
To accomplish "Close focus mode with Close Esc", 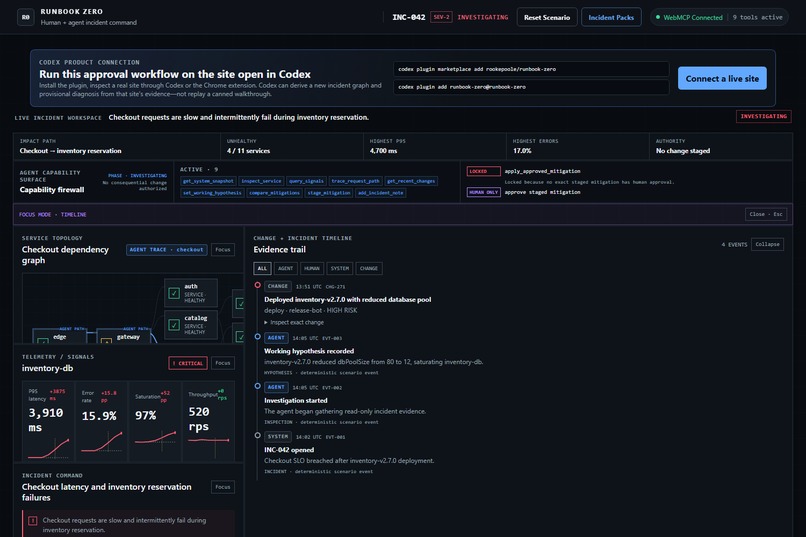I will click(x=766, y=214).
